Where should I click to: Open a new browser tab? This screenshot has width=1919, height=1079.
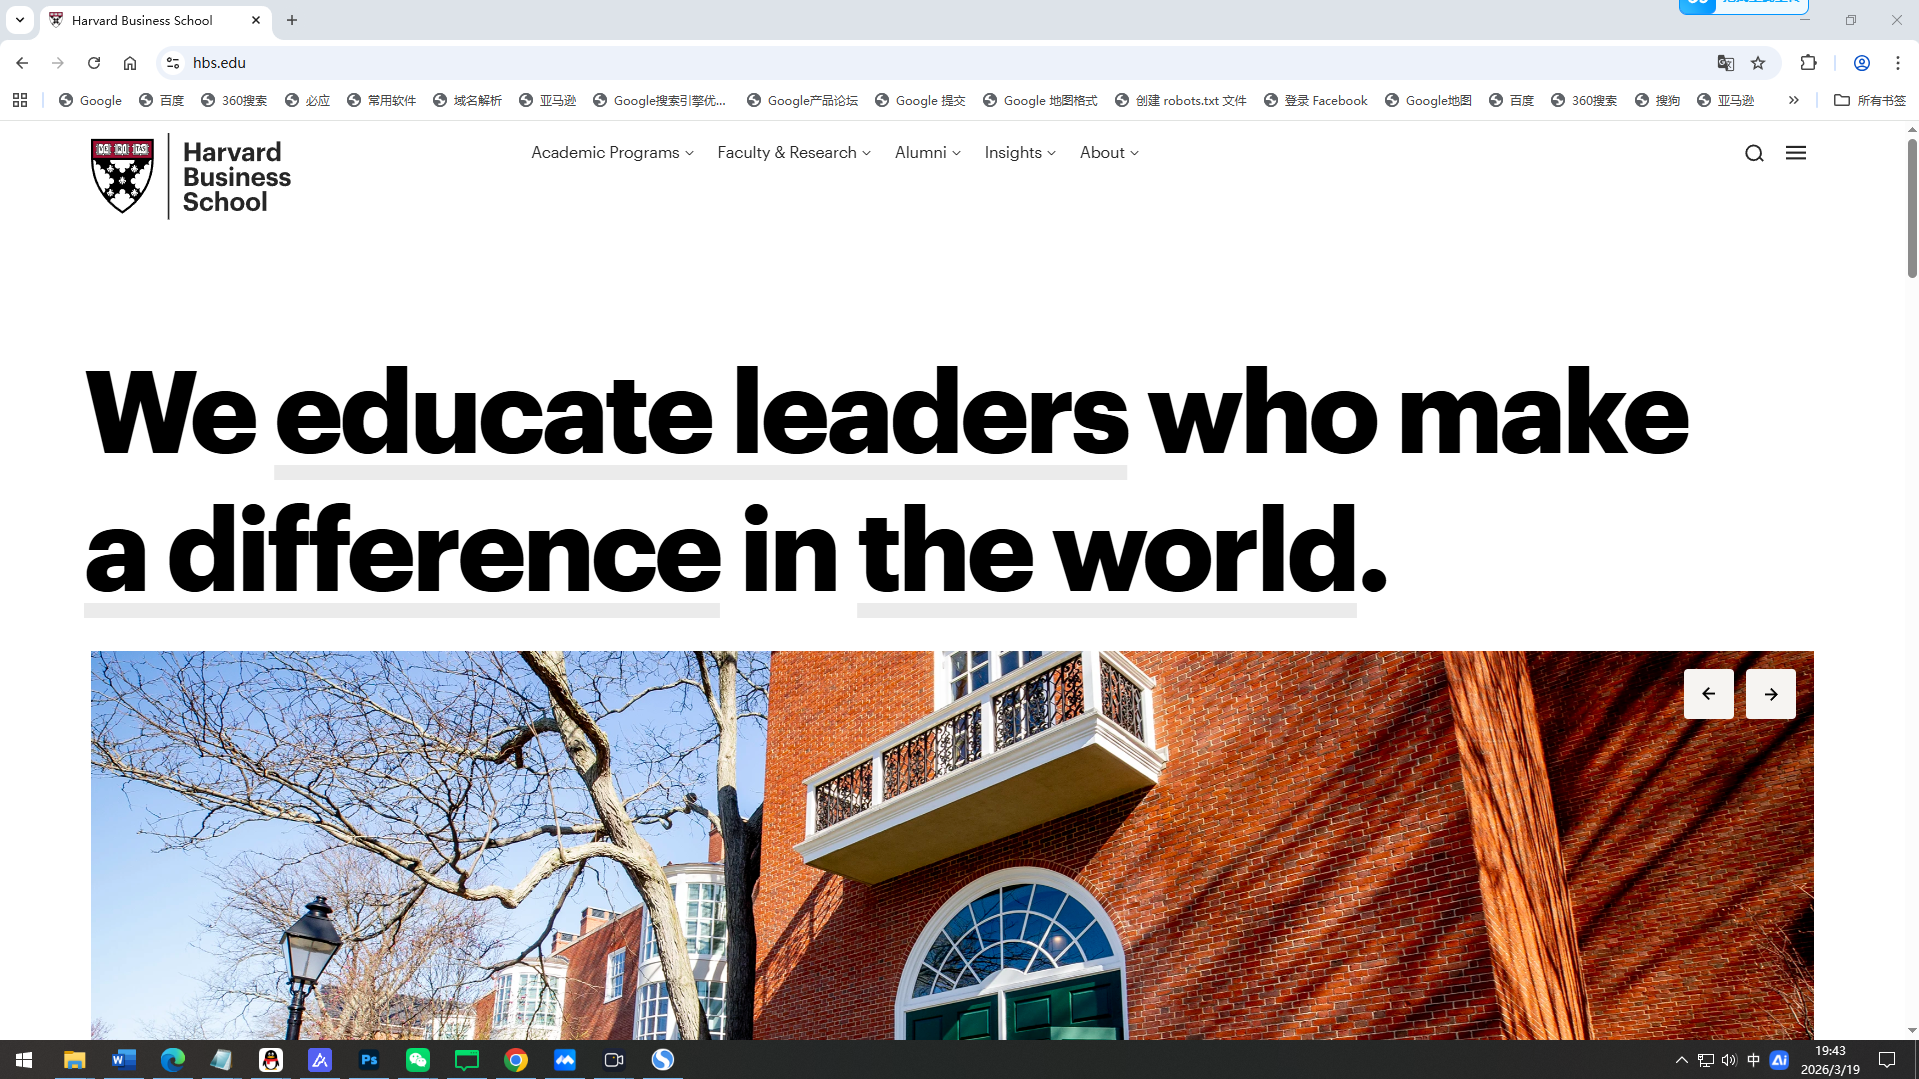click(x=292, y=20)
